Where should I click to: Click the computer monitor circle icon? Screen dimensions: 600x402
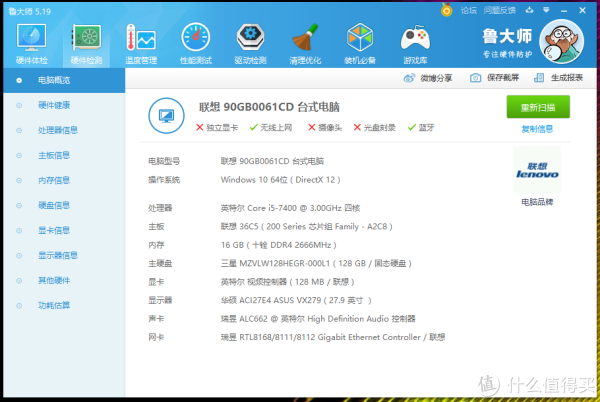166,116
